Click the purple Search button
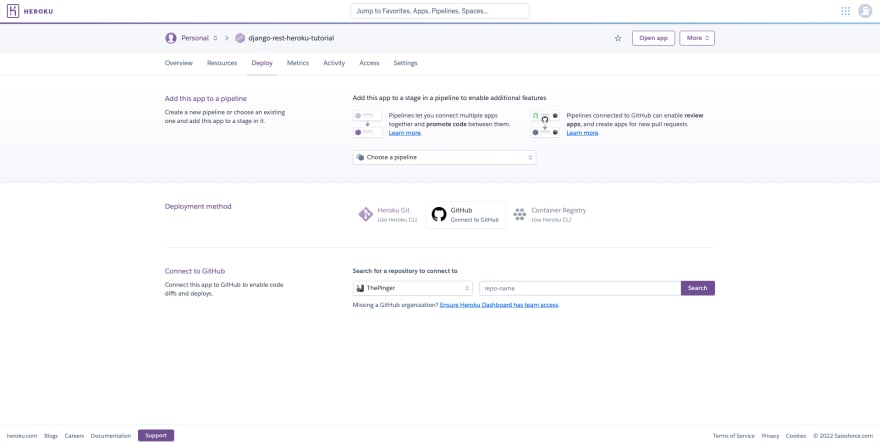The image size is (880, 446). (698, 288)
